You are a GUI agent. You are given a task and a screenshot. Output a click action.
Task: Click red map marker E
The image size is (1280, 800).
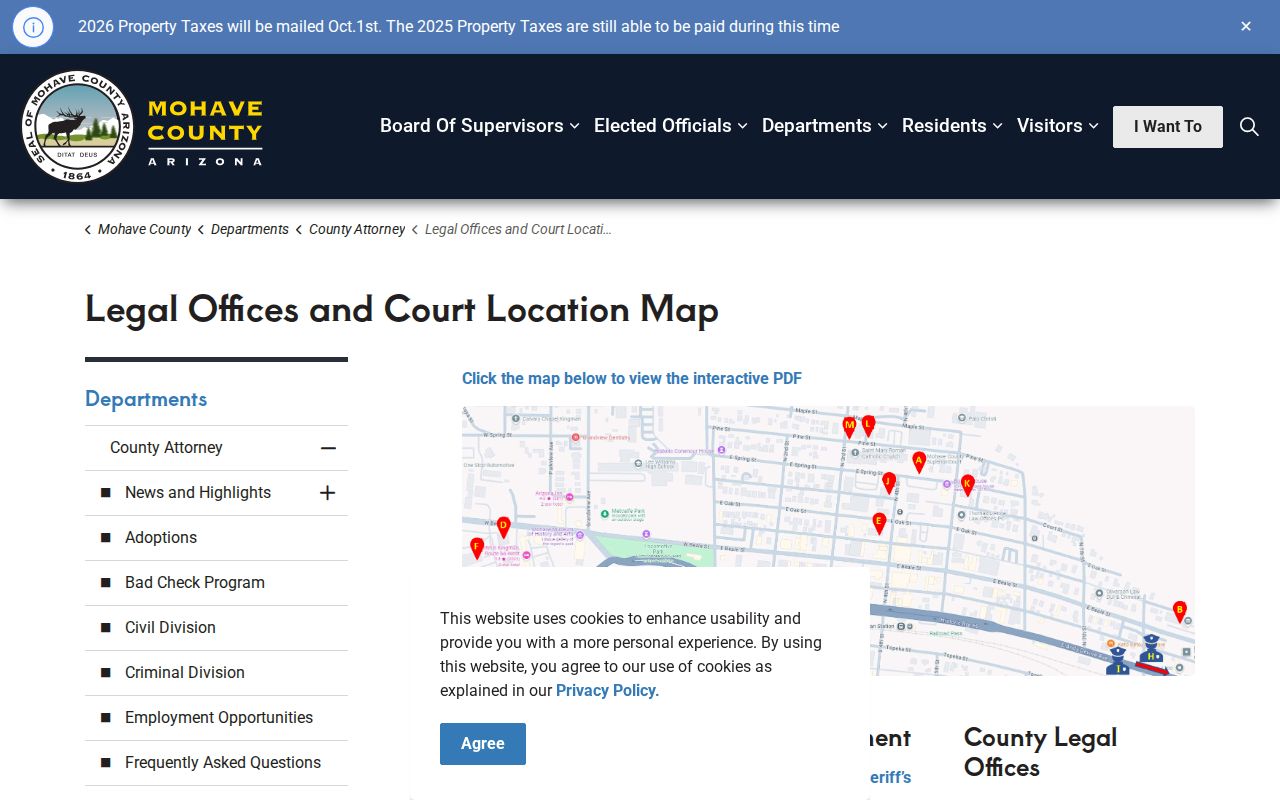pos(879,523)
